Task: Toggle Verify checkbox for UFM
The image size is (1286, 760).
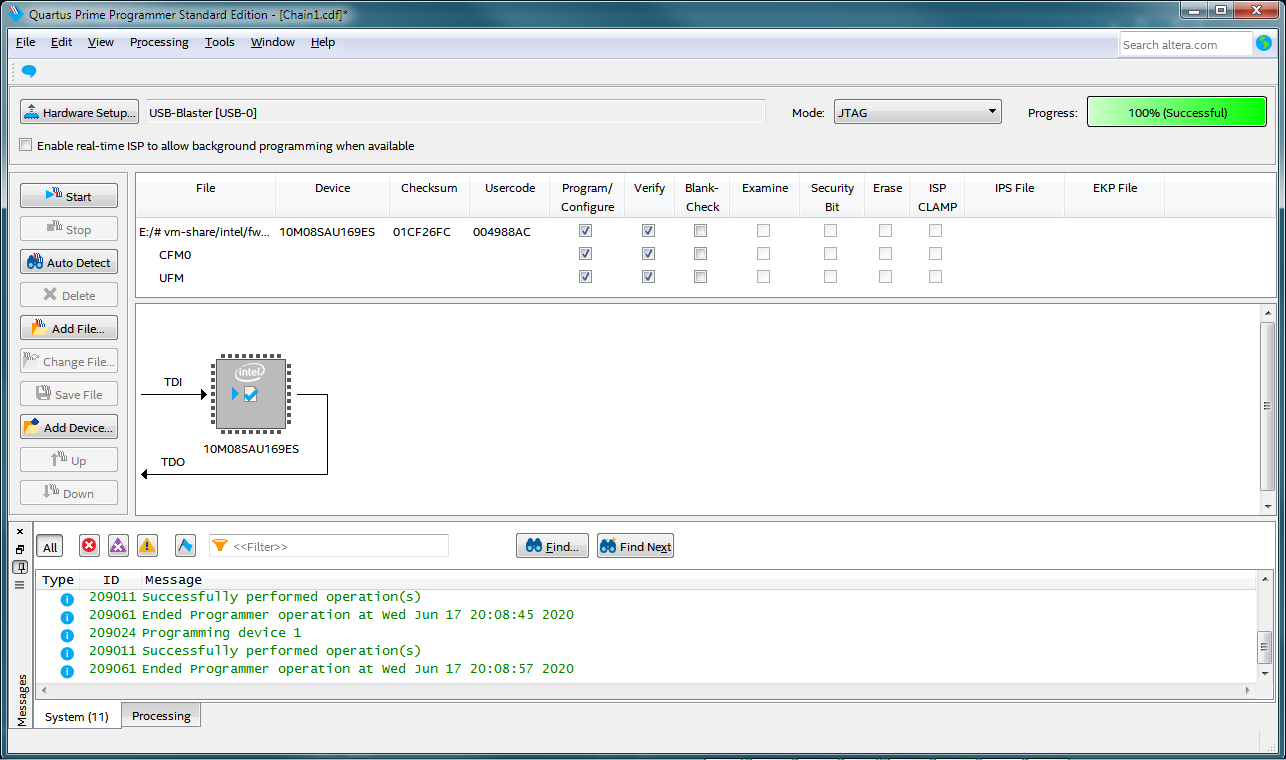Action: coord(649,276)
